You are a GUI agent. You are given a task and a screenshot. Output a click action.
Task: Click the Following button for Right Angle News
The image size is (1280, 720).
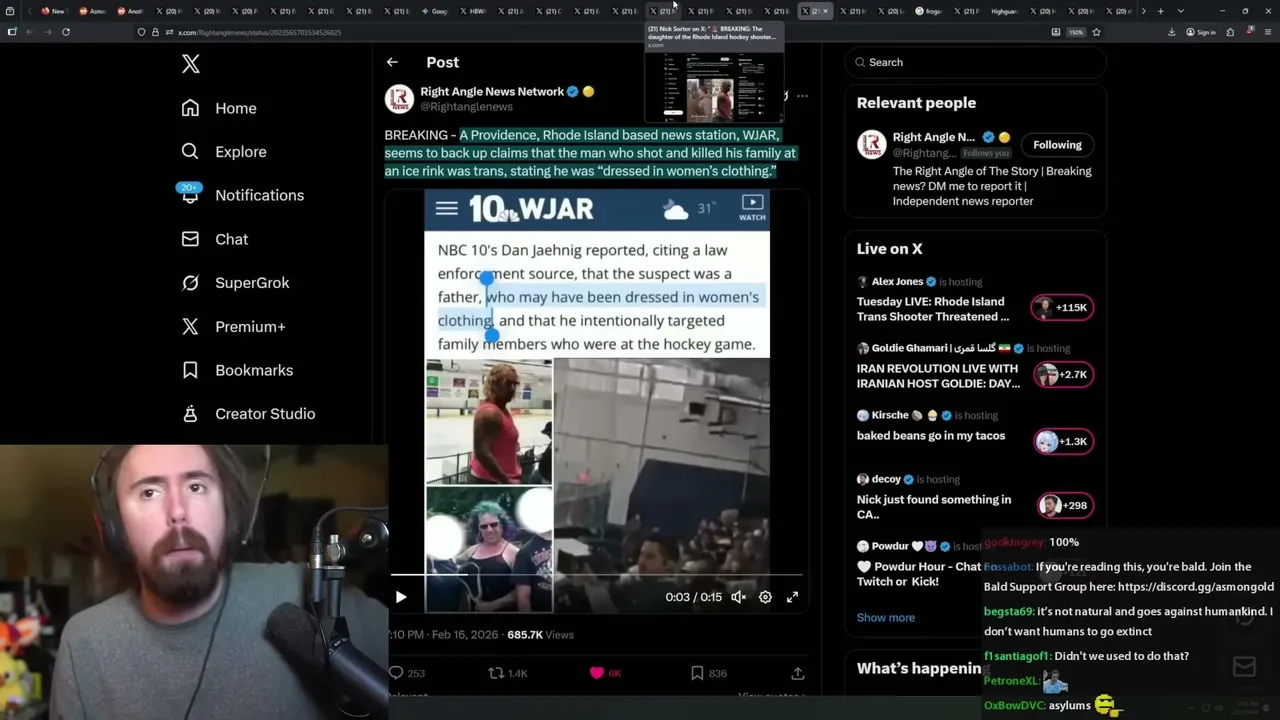1057,145
